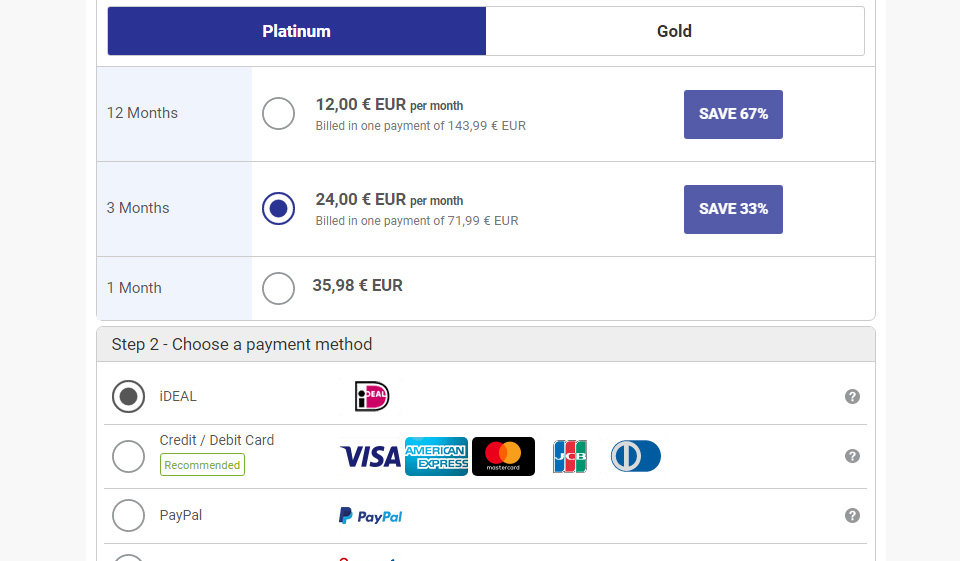Choose Credit / Debit Card radio button
Viewport: 960px width, 561px height.
tap(128, 456)
